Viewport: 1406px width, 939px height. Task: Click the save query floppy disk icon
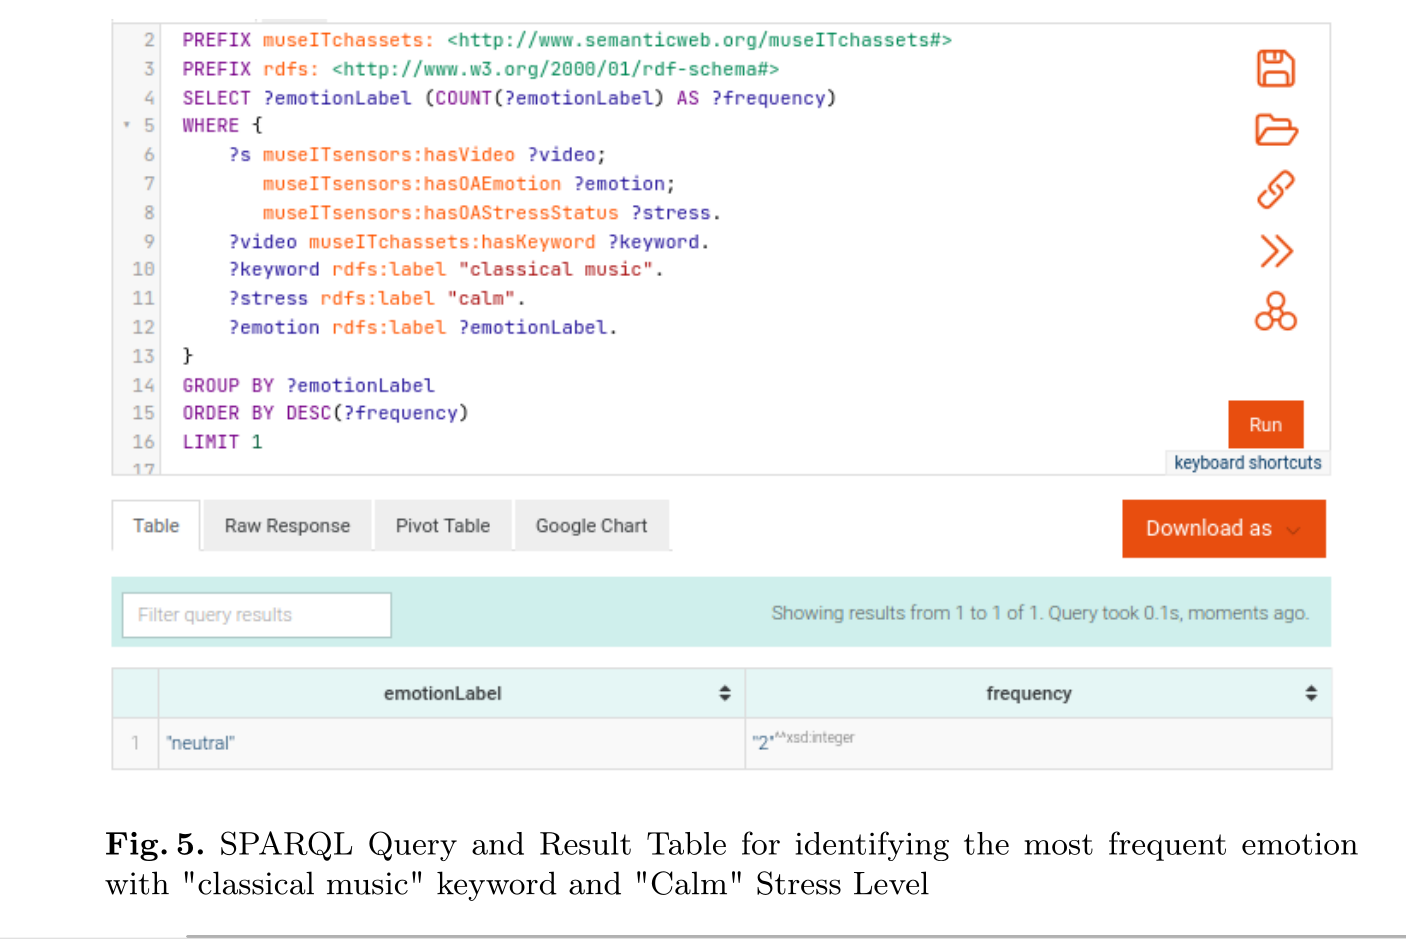click(1275, 69)
